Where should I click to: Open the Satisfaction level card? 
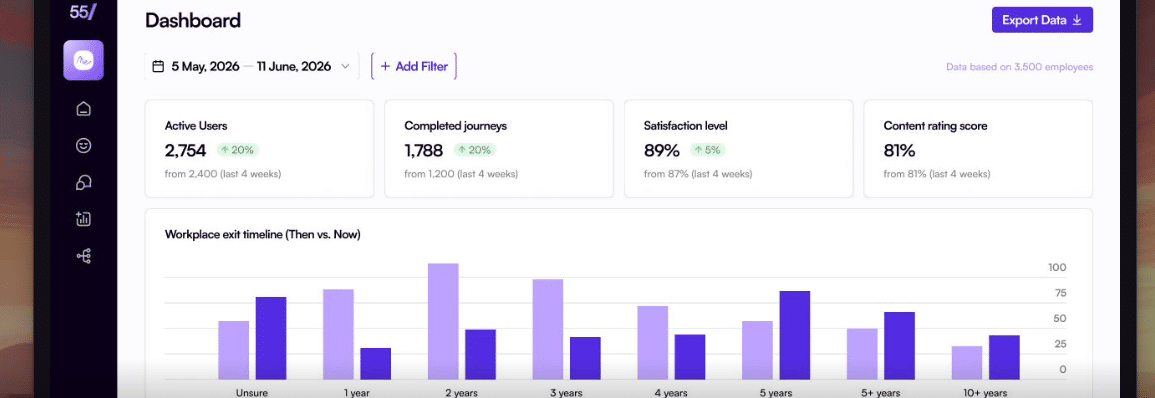click(738, 149)
